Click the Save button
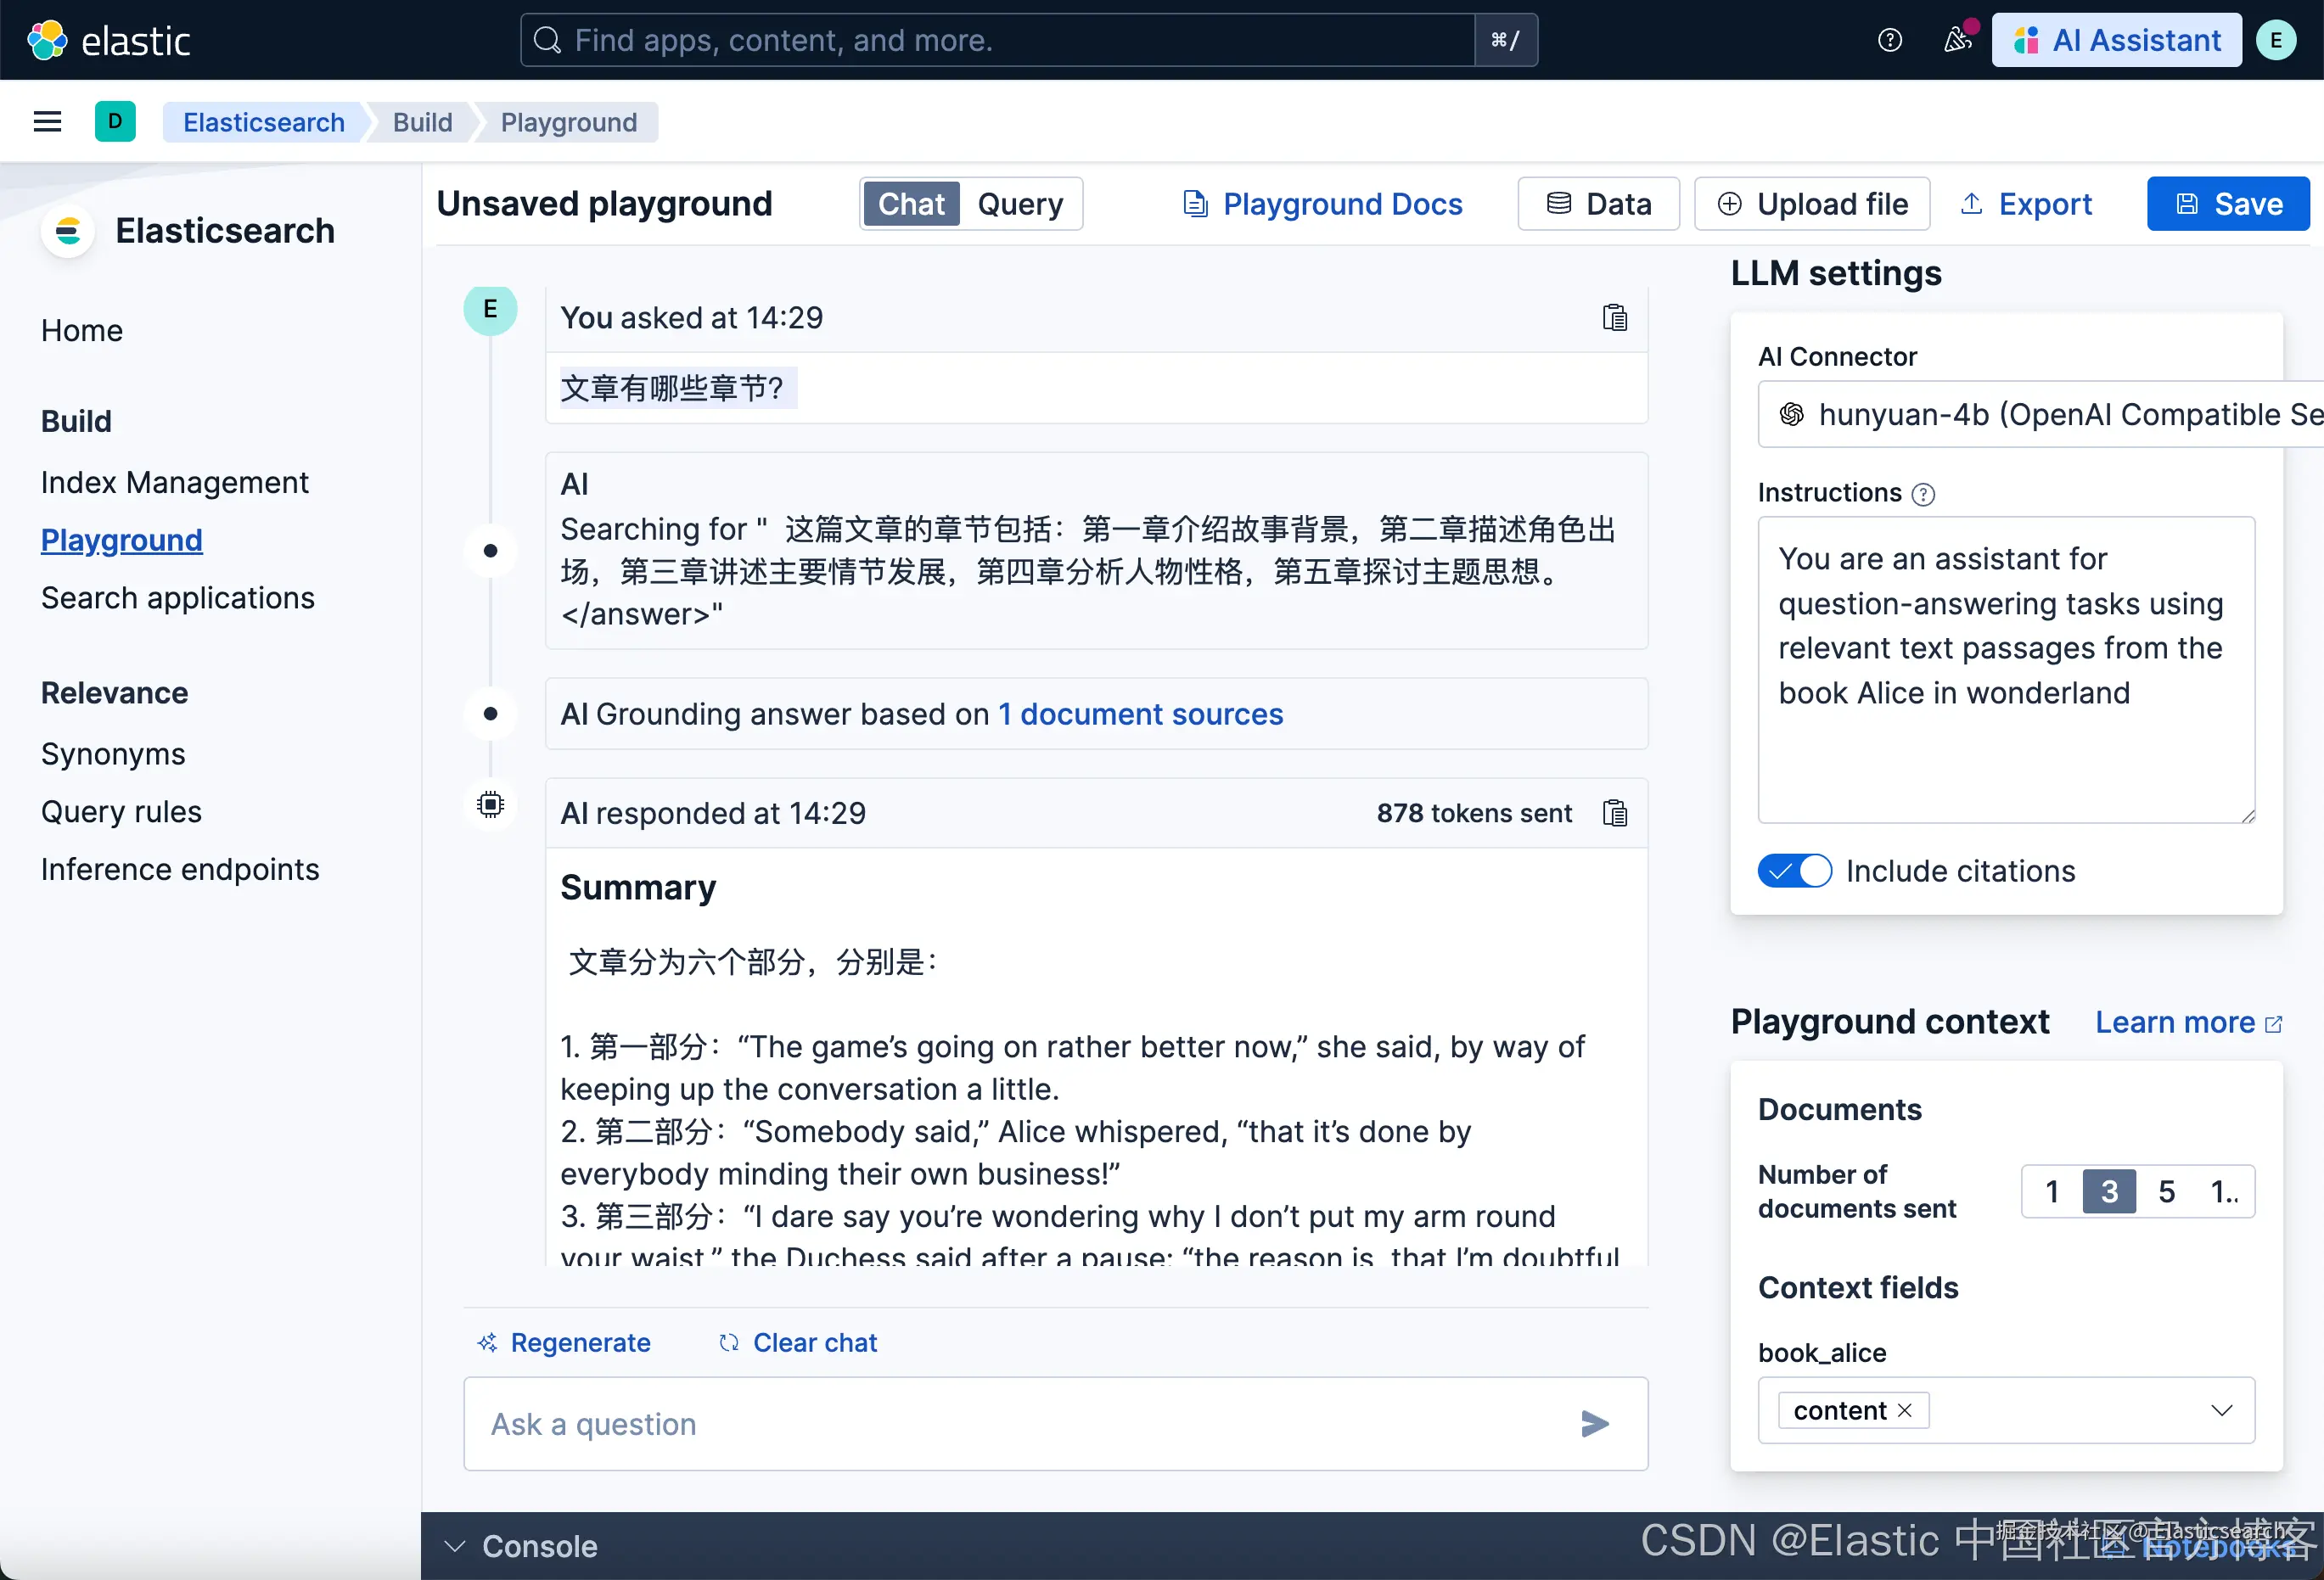 2227,204
